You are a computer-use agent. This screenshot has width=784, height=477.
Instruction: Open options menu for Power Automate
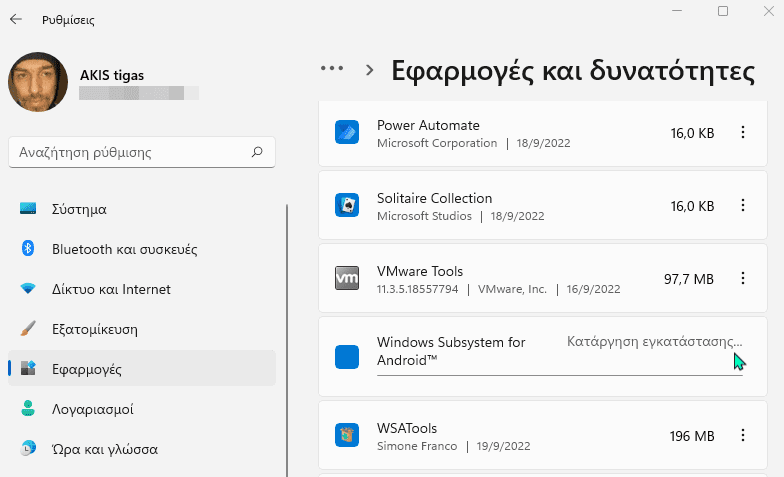pos(743,132)
